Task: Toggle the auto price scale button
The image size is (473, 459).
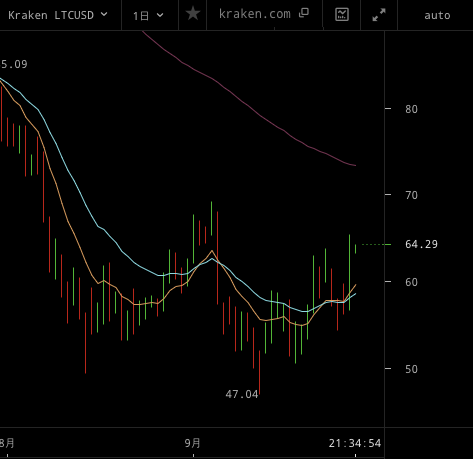Action: tap(437, 15)
